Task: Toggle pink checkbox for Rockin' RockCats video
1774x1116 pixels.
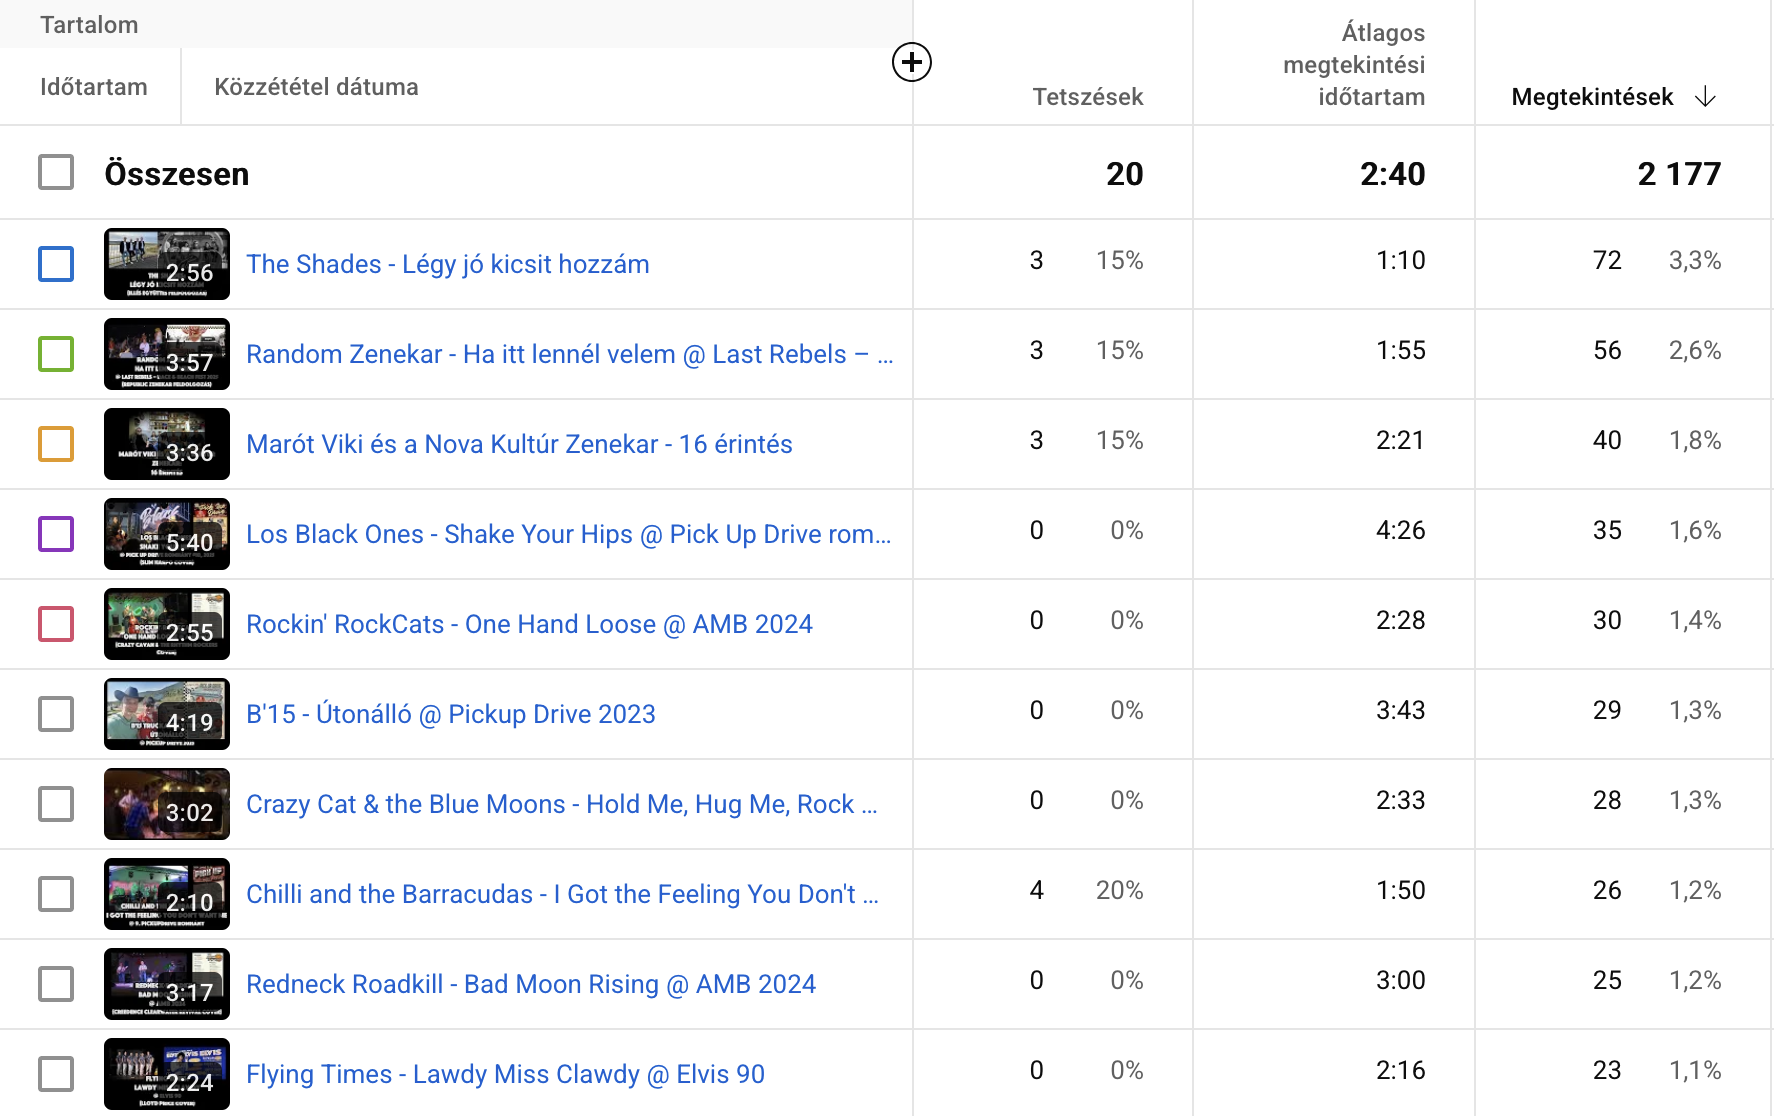Action: pos(56,624)
